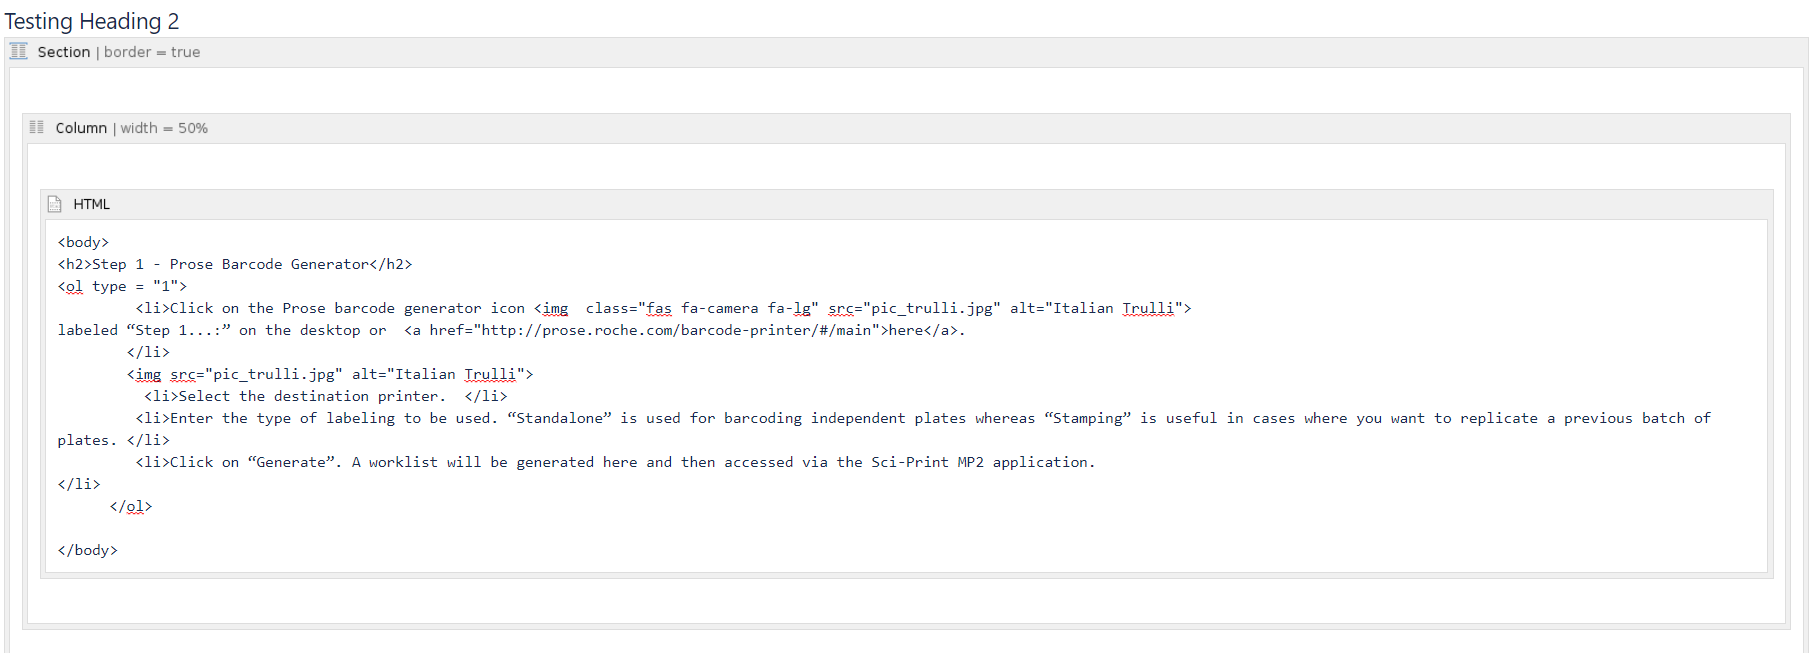The width and height of the screenshot is (1813, 653).
Task: Click the prose.roche.com barcode-printer URL text
Action: click(676, 330)
